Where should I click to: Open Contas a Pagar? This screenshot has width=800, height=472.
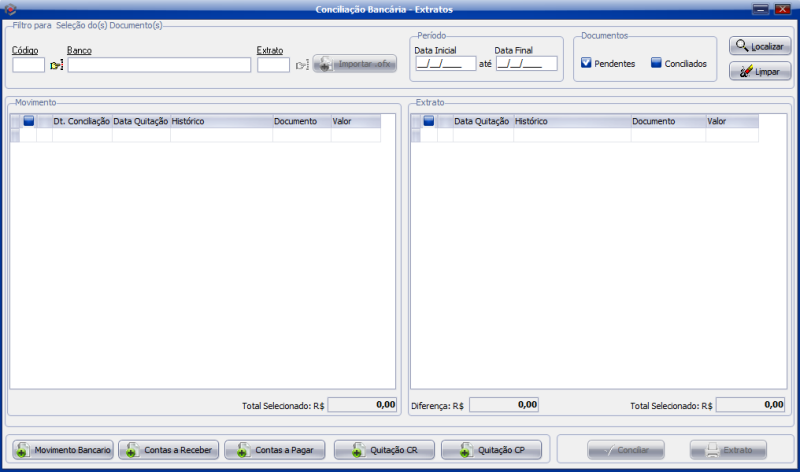pyautogui.click(x=276, y=450)
